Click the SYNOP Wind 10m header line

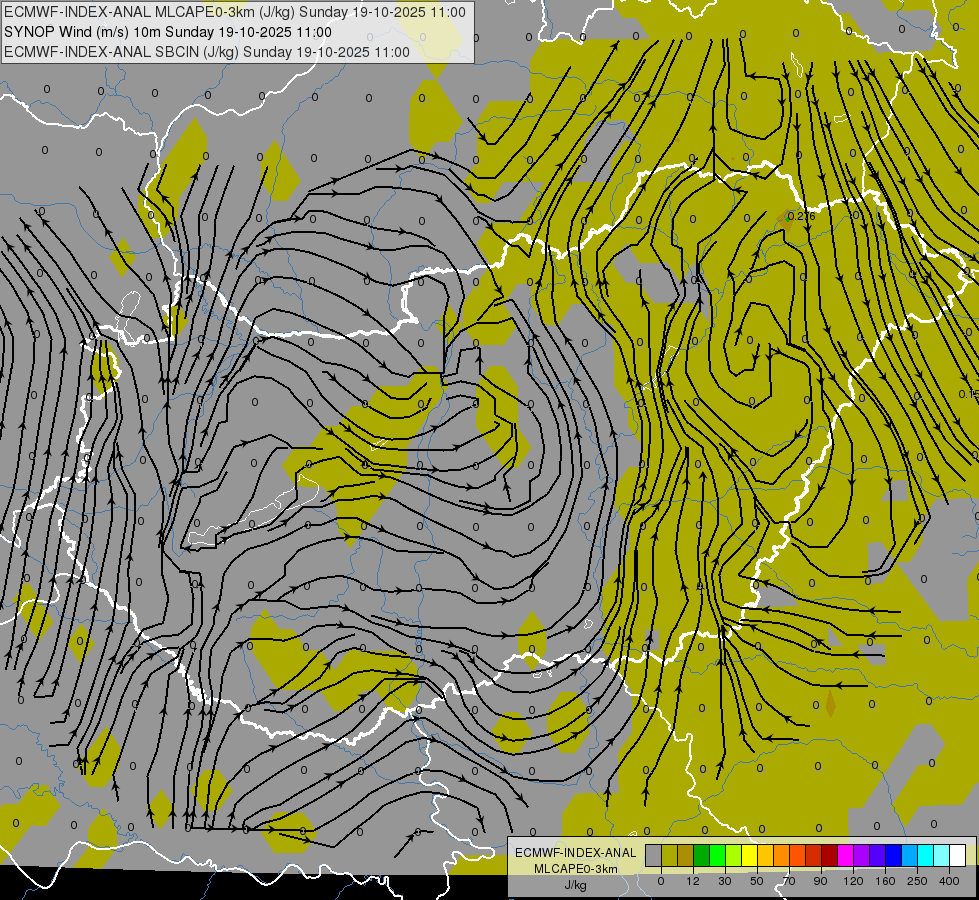pos(167,32)
